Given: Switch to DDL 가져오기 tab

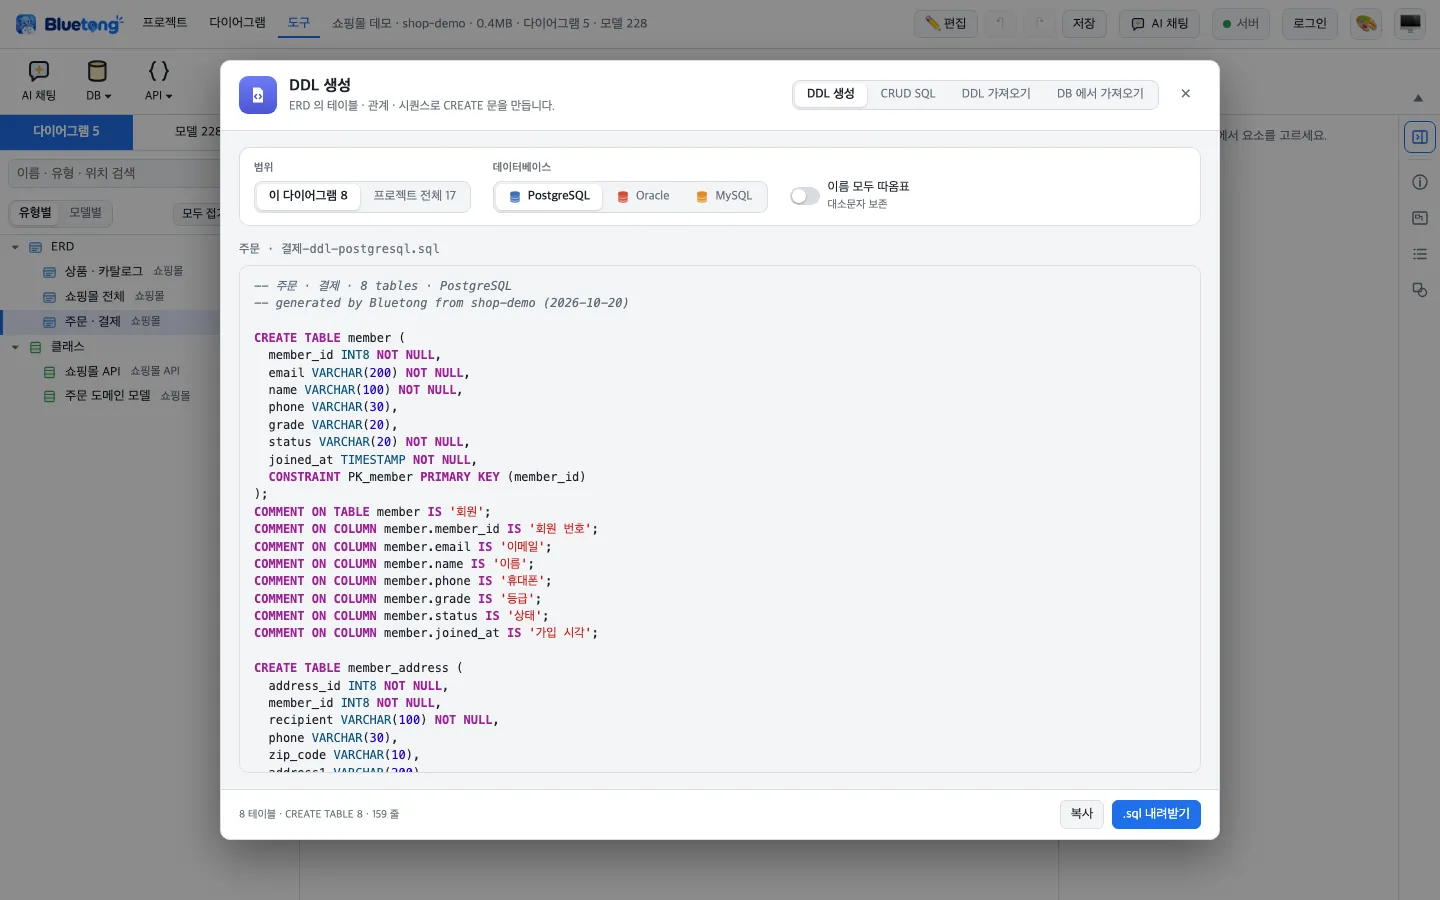Looking at the screenshot, I should point(996,94).
